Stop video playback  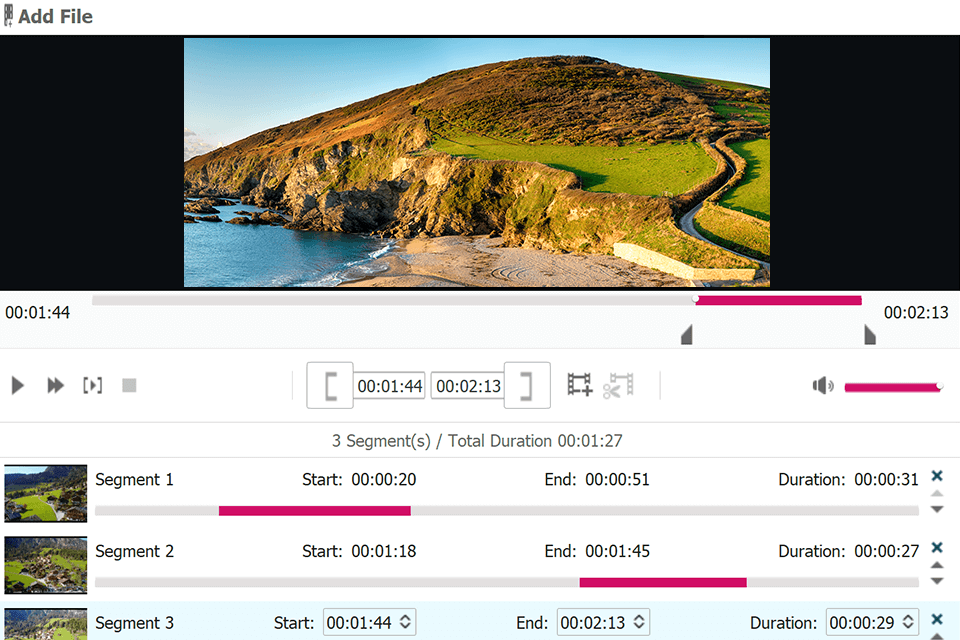pyautogui.click(x=129, y=385)
